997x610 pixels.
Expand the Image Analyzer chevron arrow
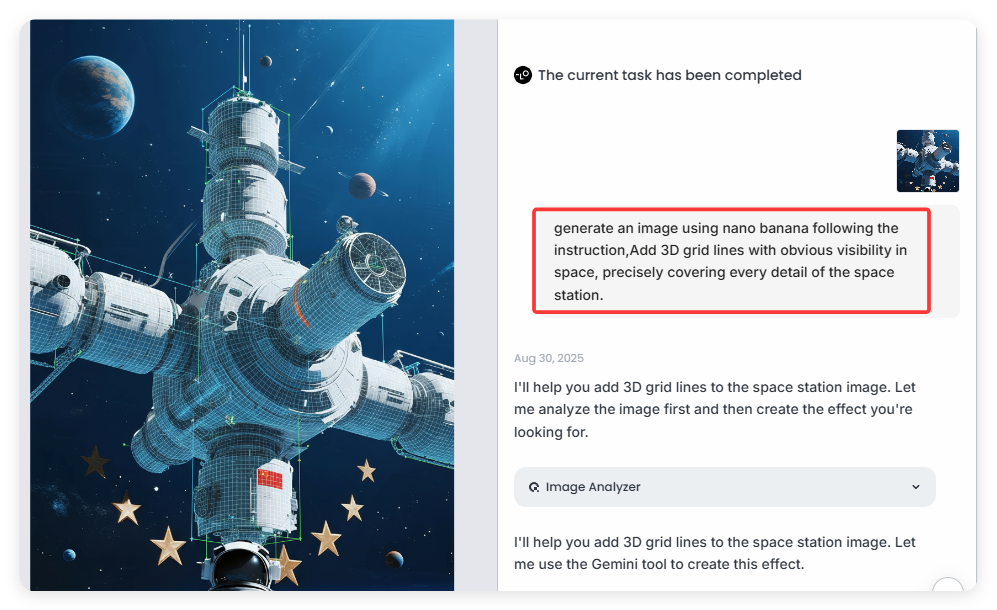click(916, 487)
